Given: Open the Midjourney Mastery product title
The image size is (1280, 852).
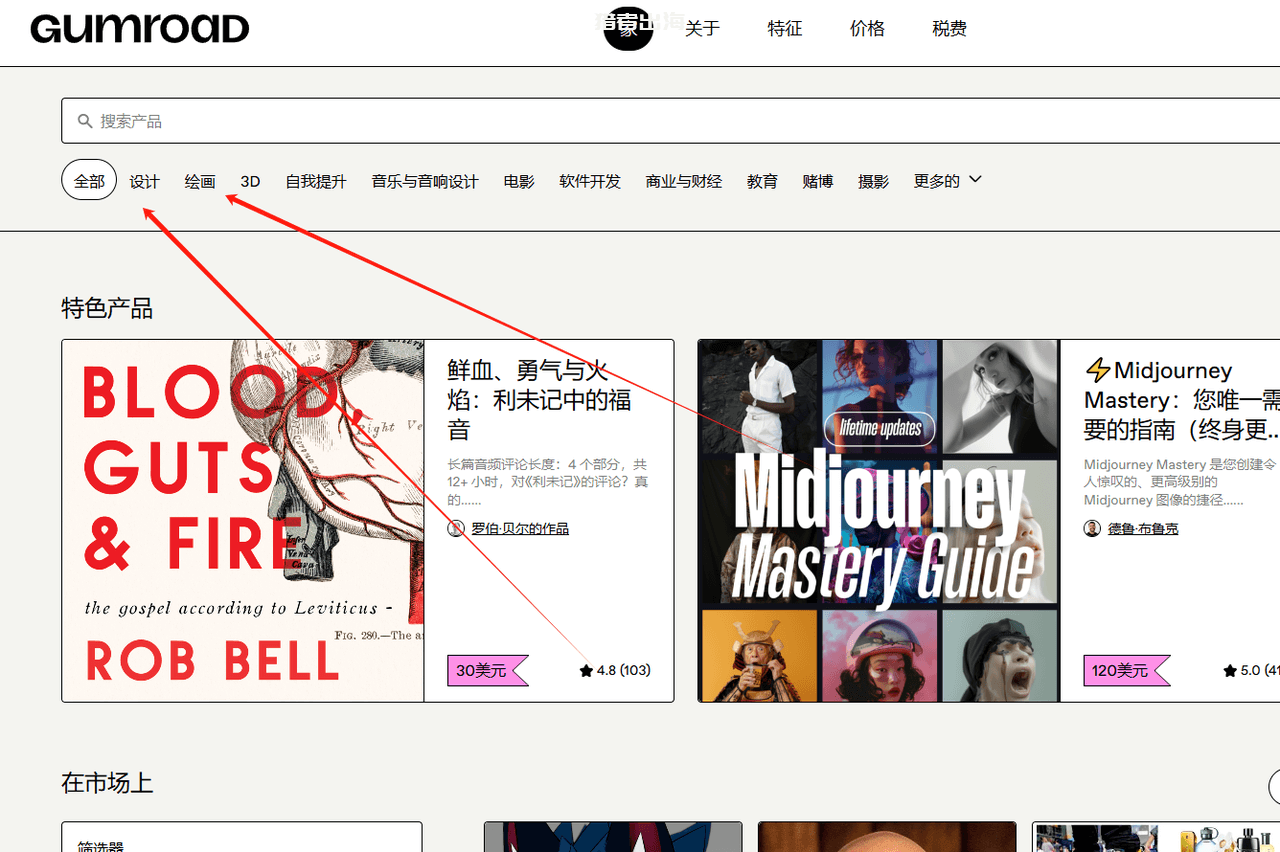Looking at the screenshot, I should click(1182, 400).
